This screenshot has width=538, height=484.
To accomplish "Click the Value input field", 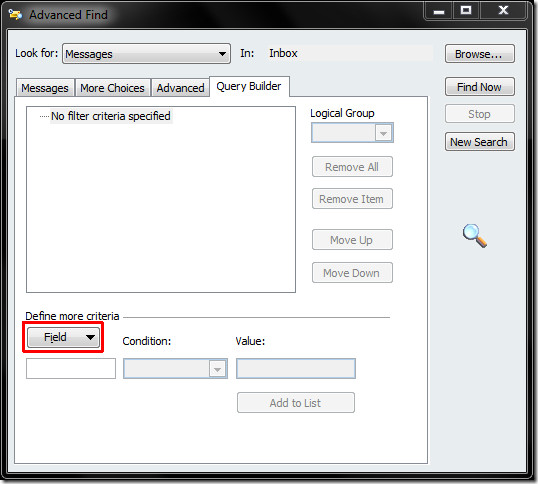I will point(296,369).
